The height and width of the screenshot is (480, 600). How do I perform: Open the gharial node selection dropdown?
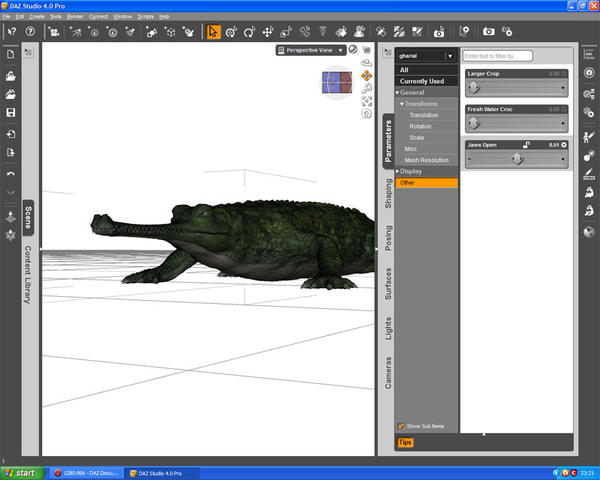pos(426,56)
